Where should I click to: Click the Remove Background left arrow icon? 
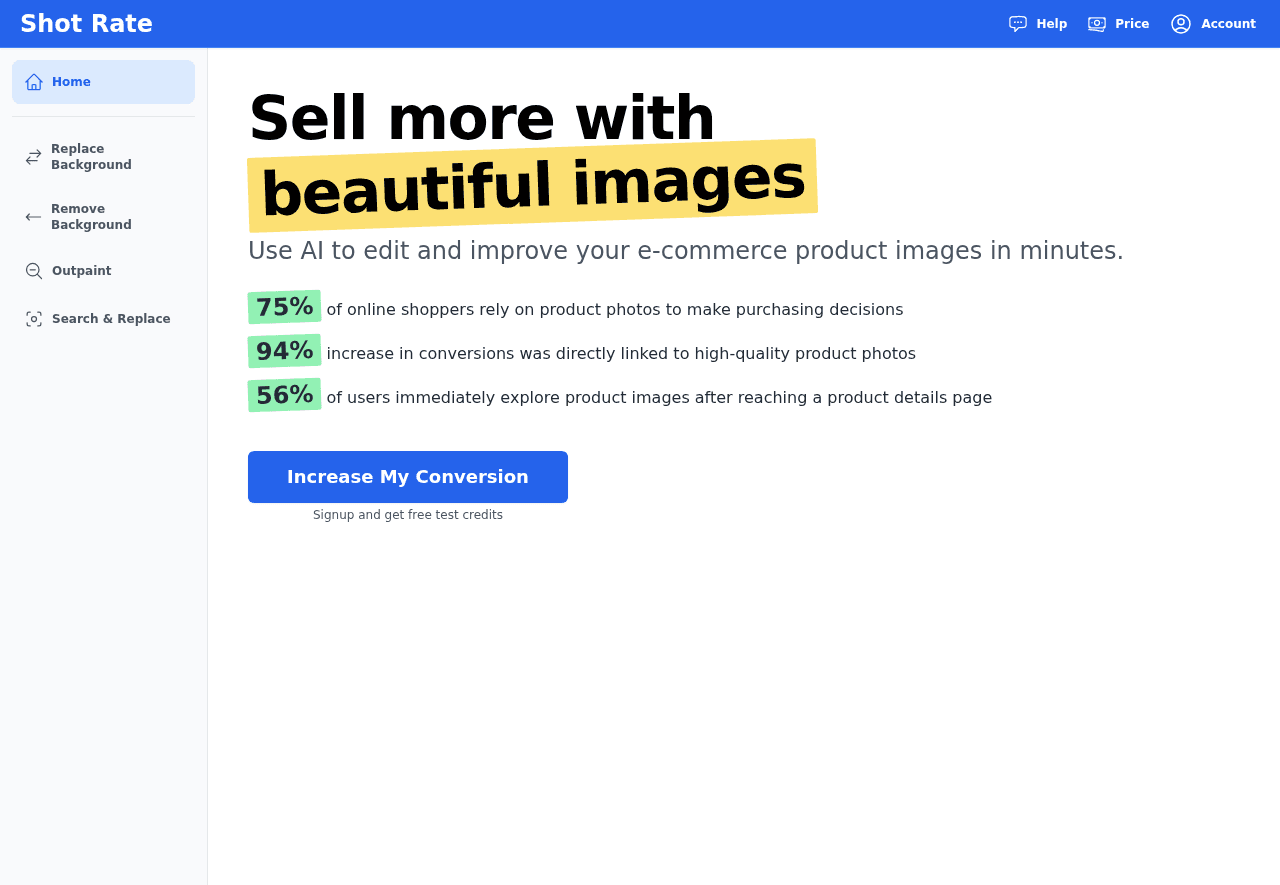tap(34, 217)
